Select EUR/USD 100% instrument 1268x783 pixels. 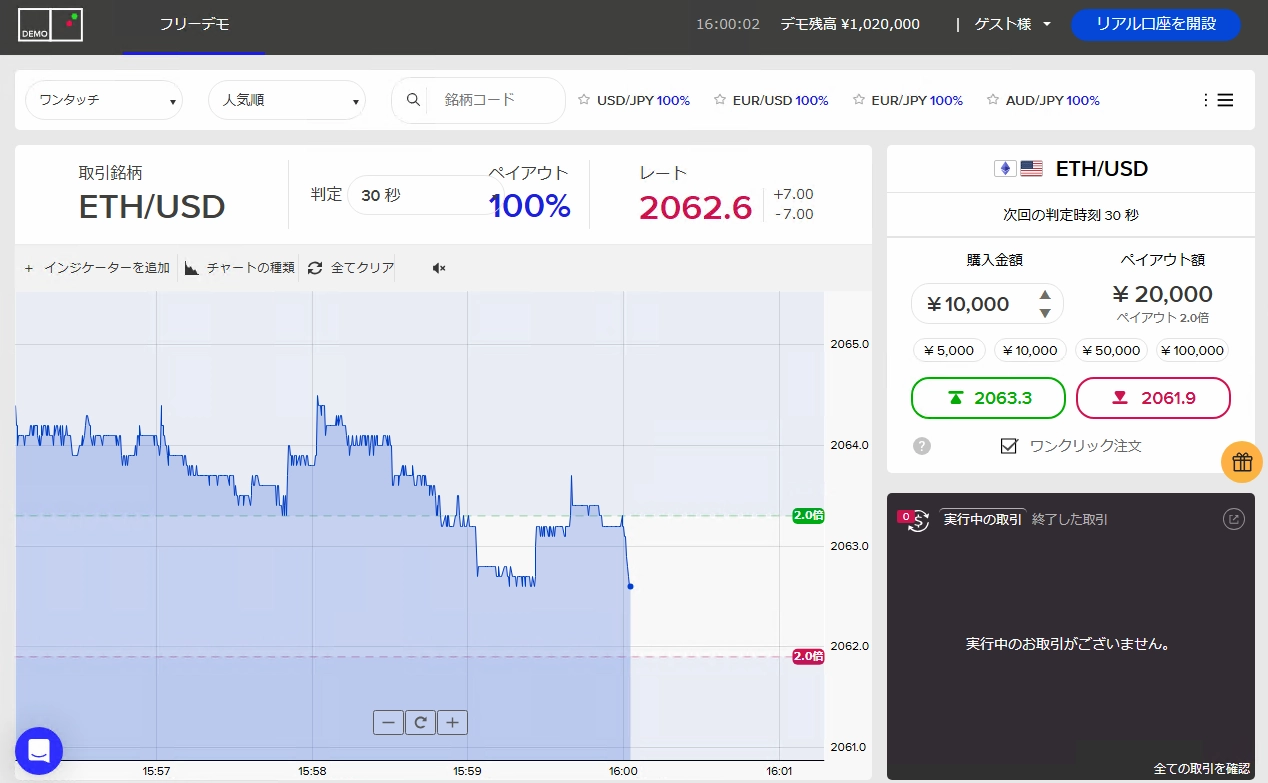(780, 100)
